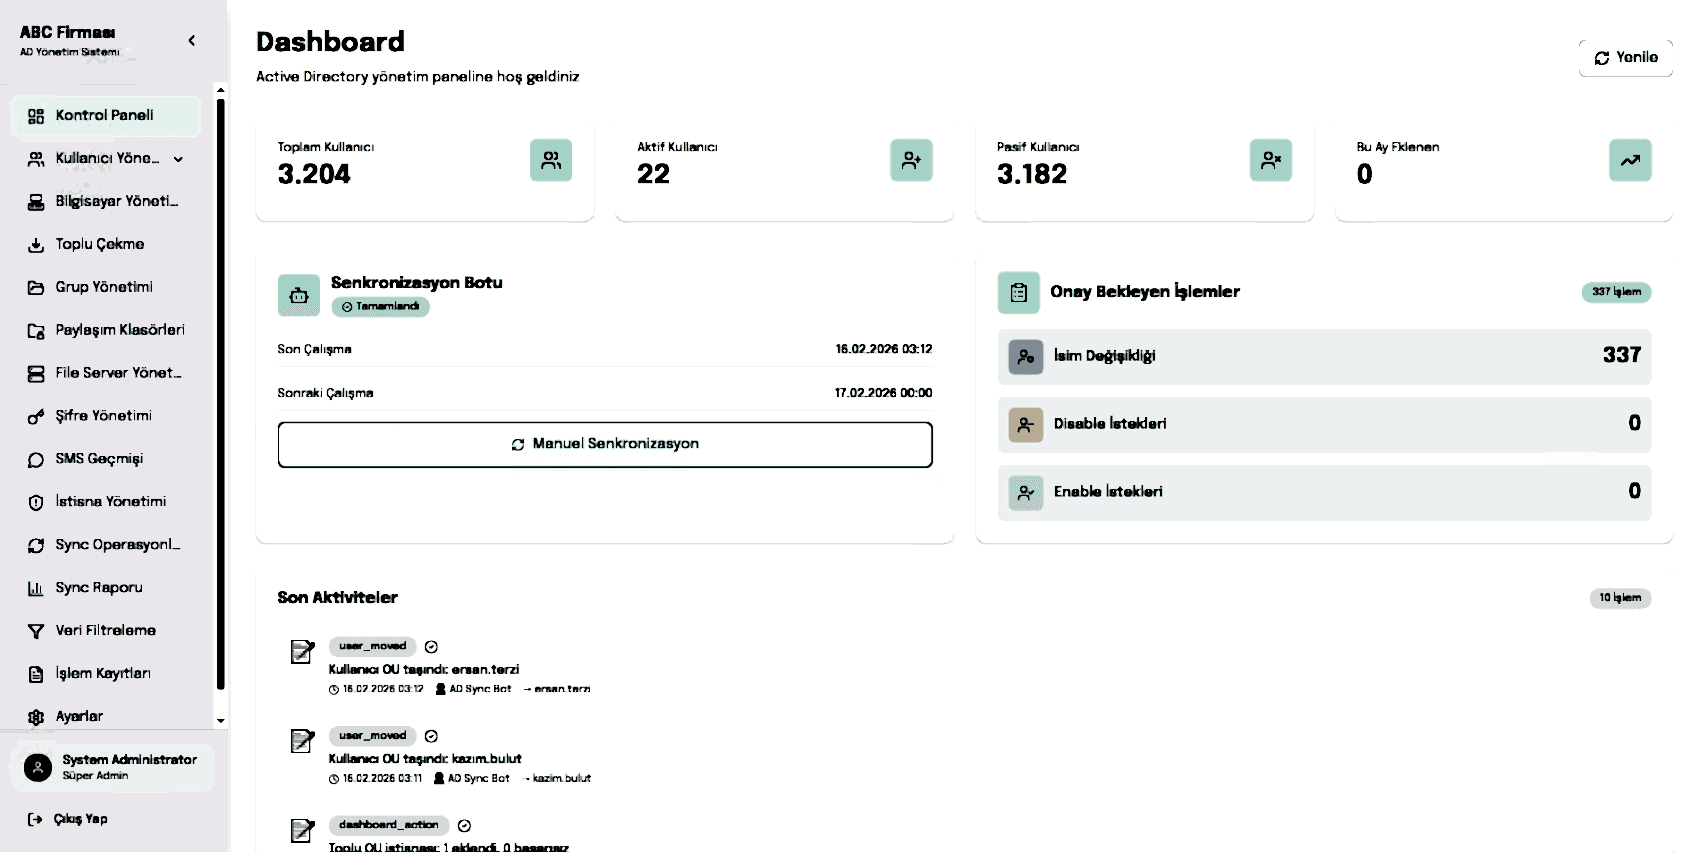
Task: Click the SMS Geçmişi chat bubble icon
Action: tap(35, 458)
